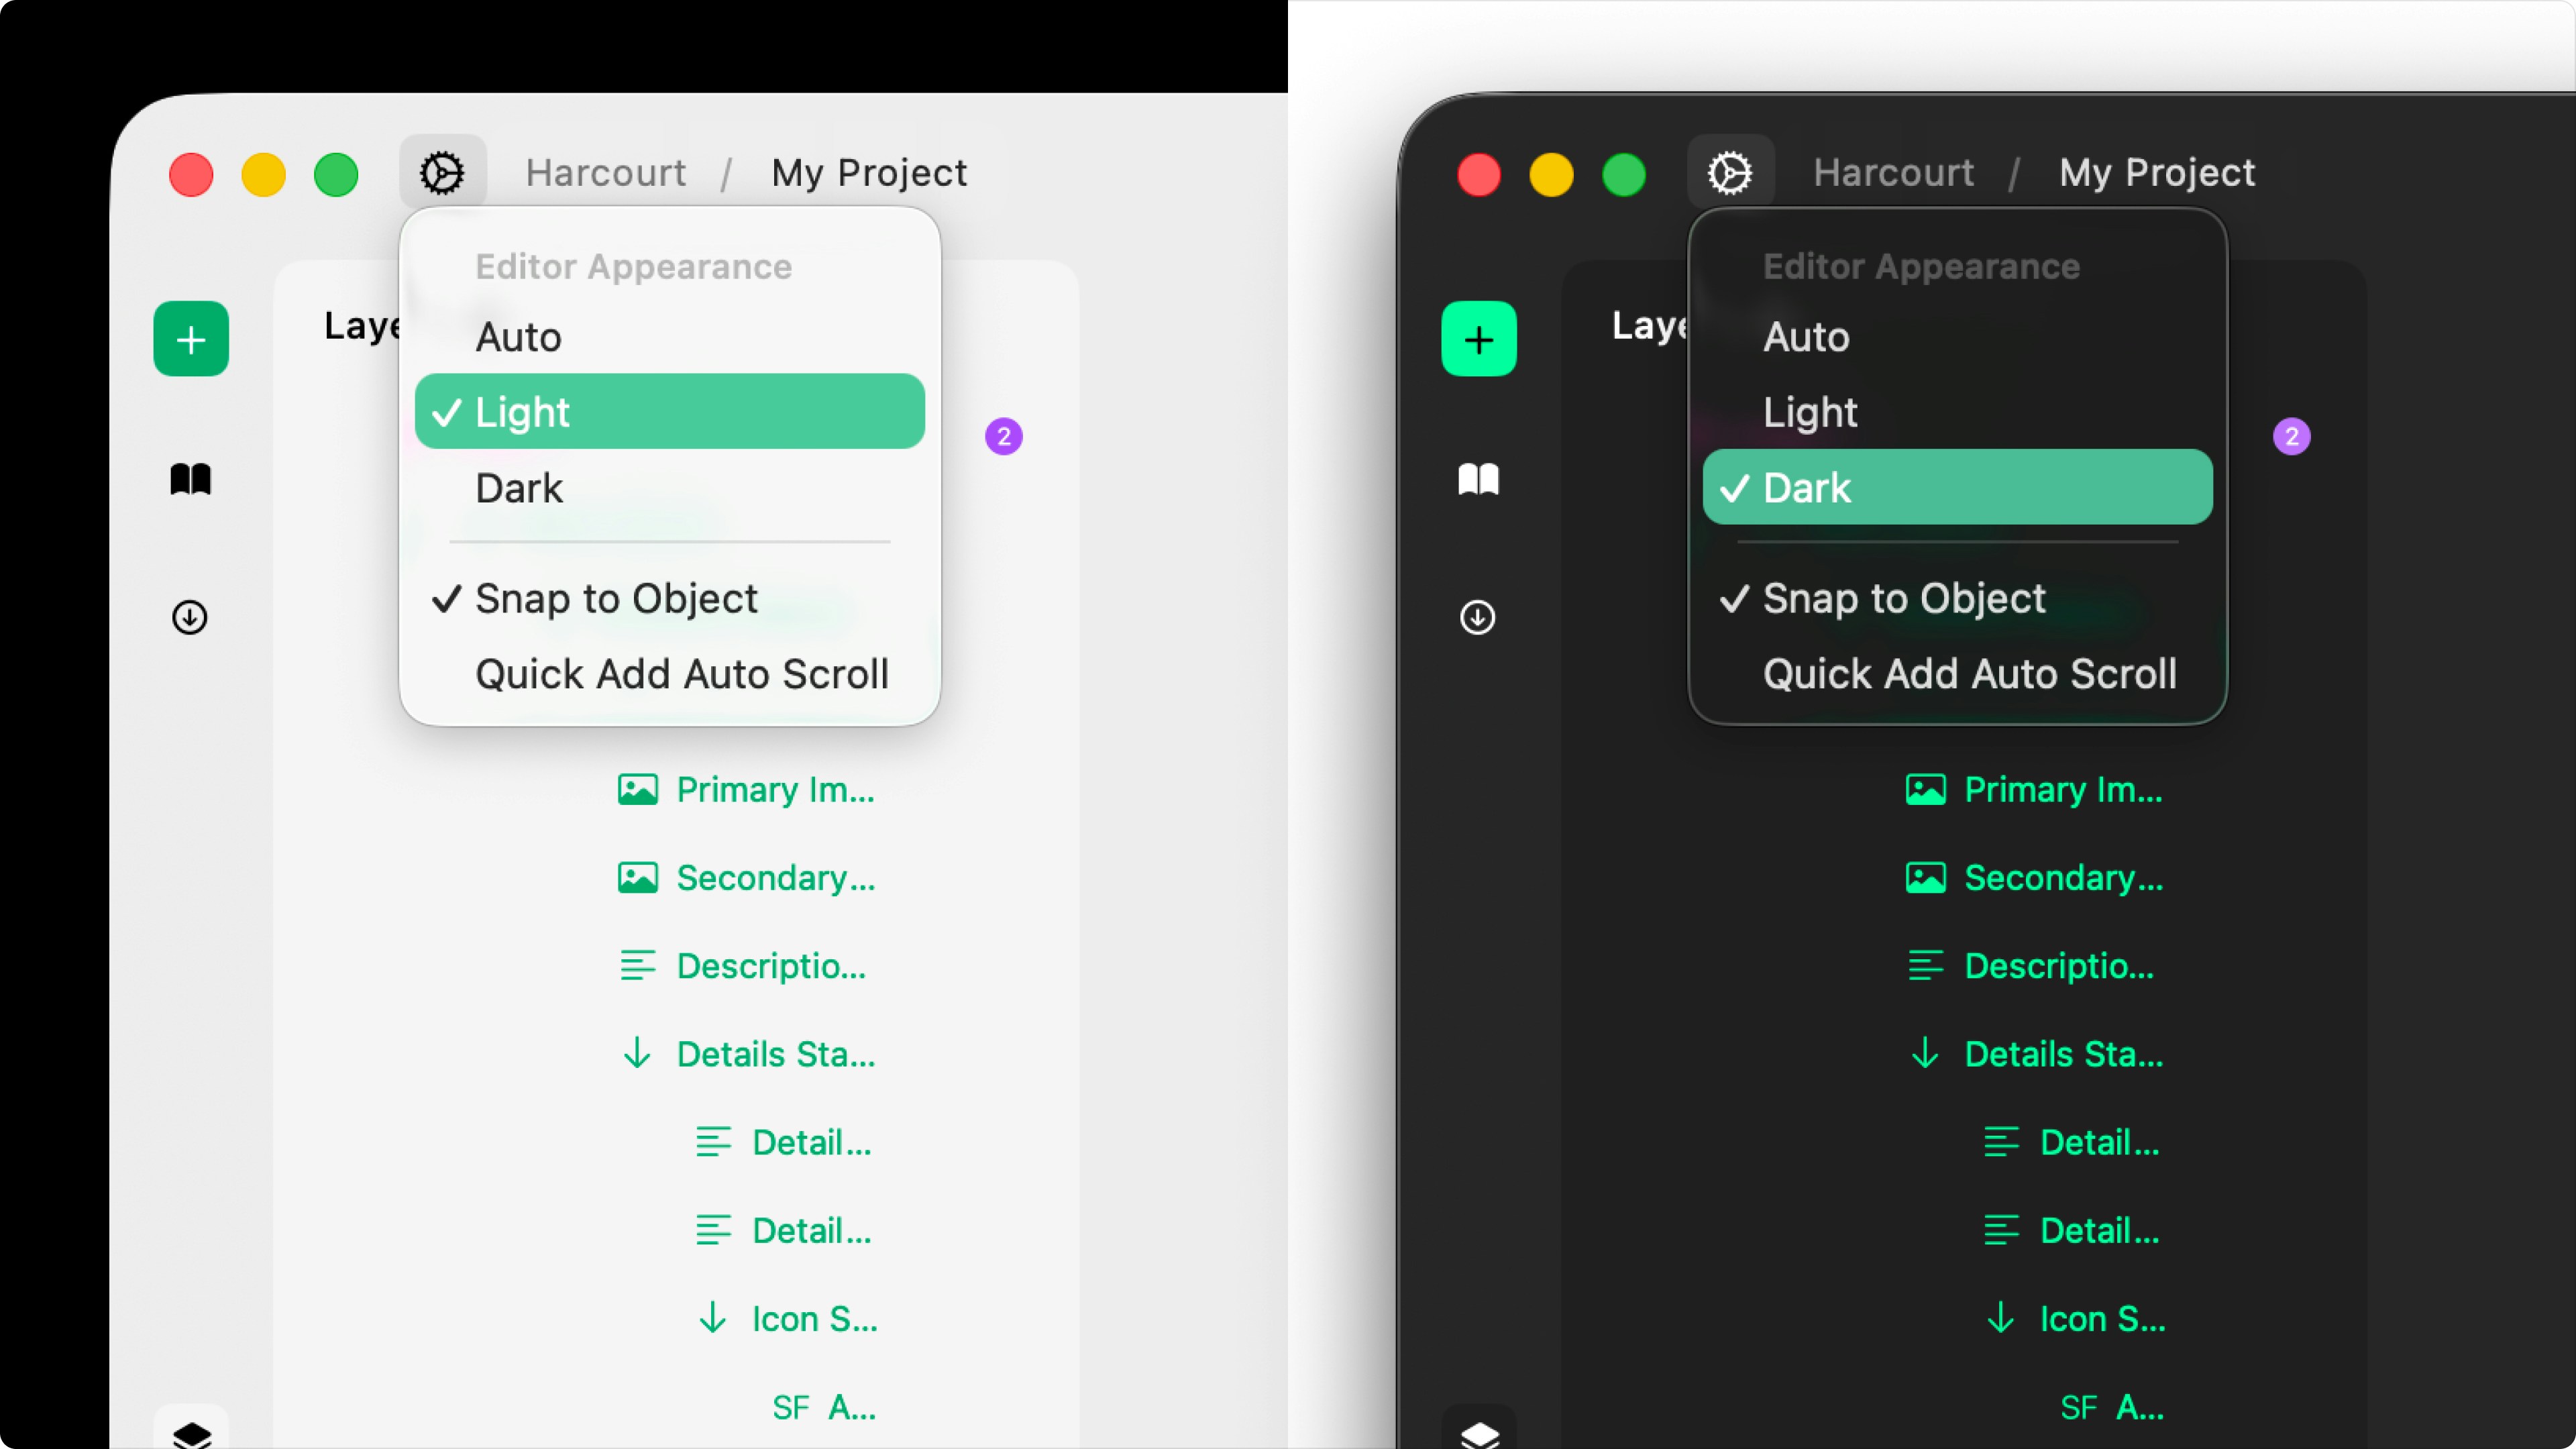Select Auto editor appearance
This screenshot has width=2576, height=1449.
click(x=518, y=336)
